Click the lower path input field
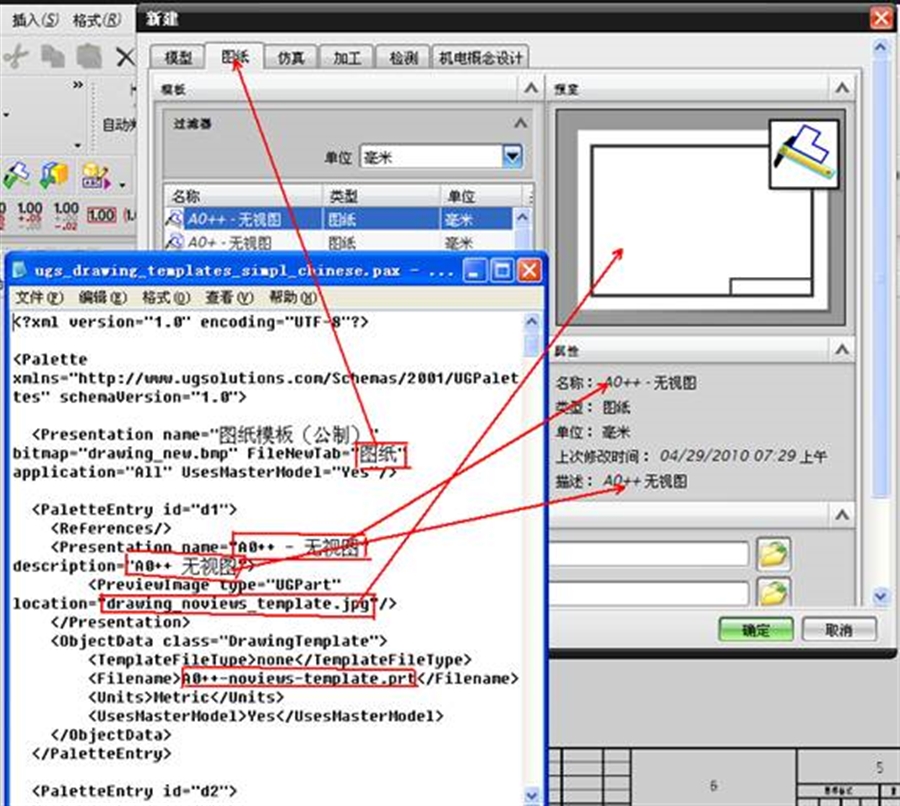 (x=649, y=594)
